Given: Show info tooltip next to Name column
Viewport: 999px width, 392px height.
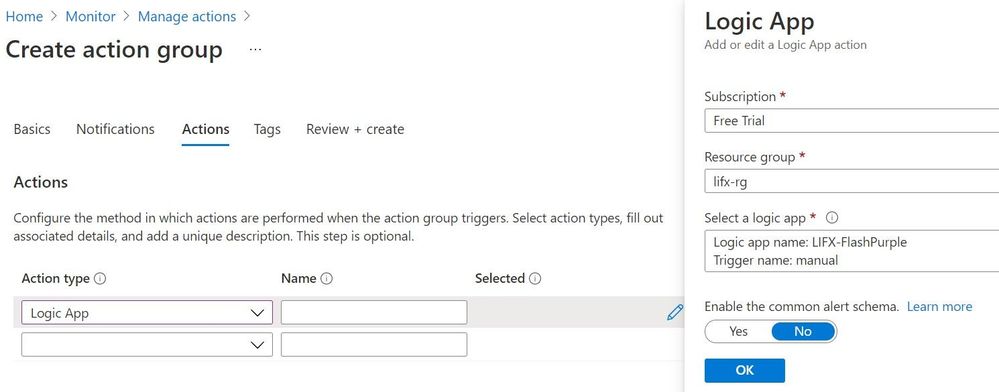Looking at the screenshot, I should pos(327,279).
